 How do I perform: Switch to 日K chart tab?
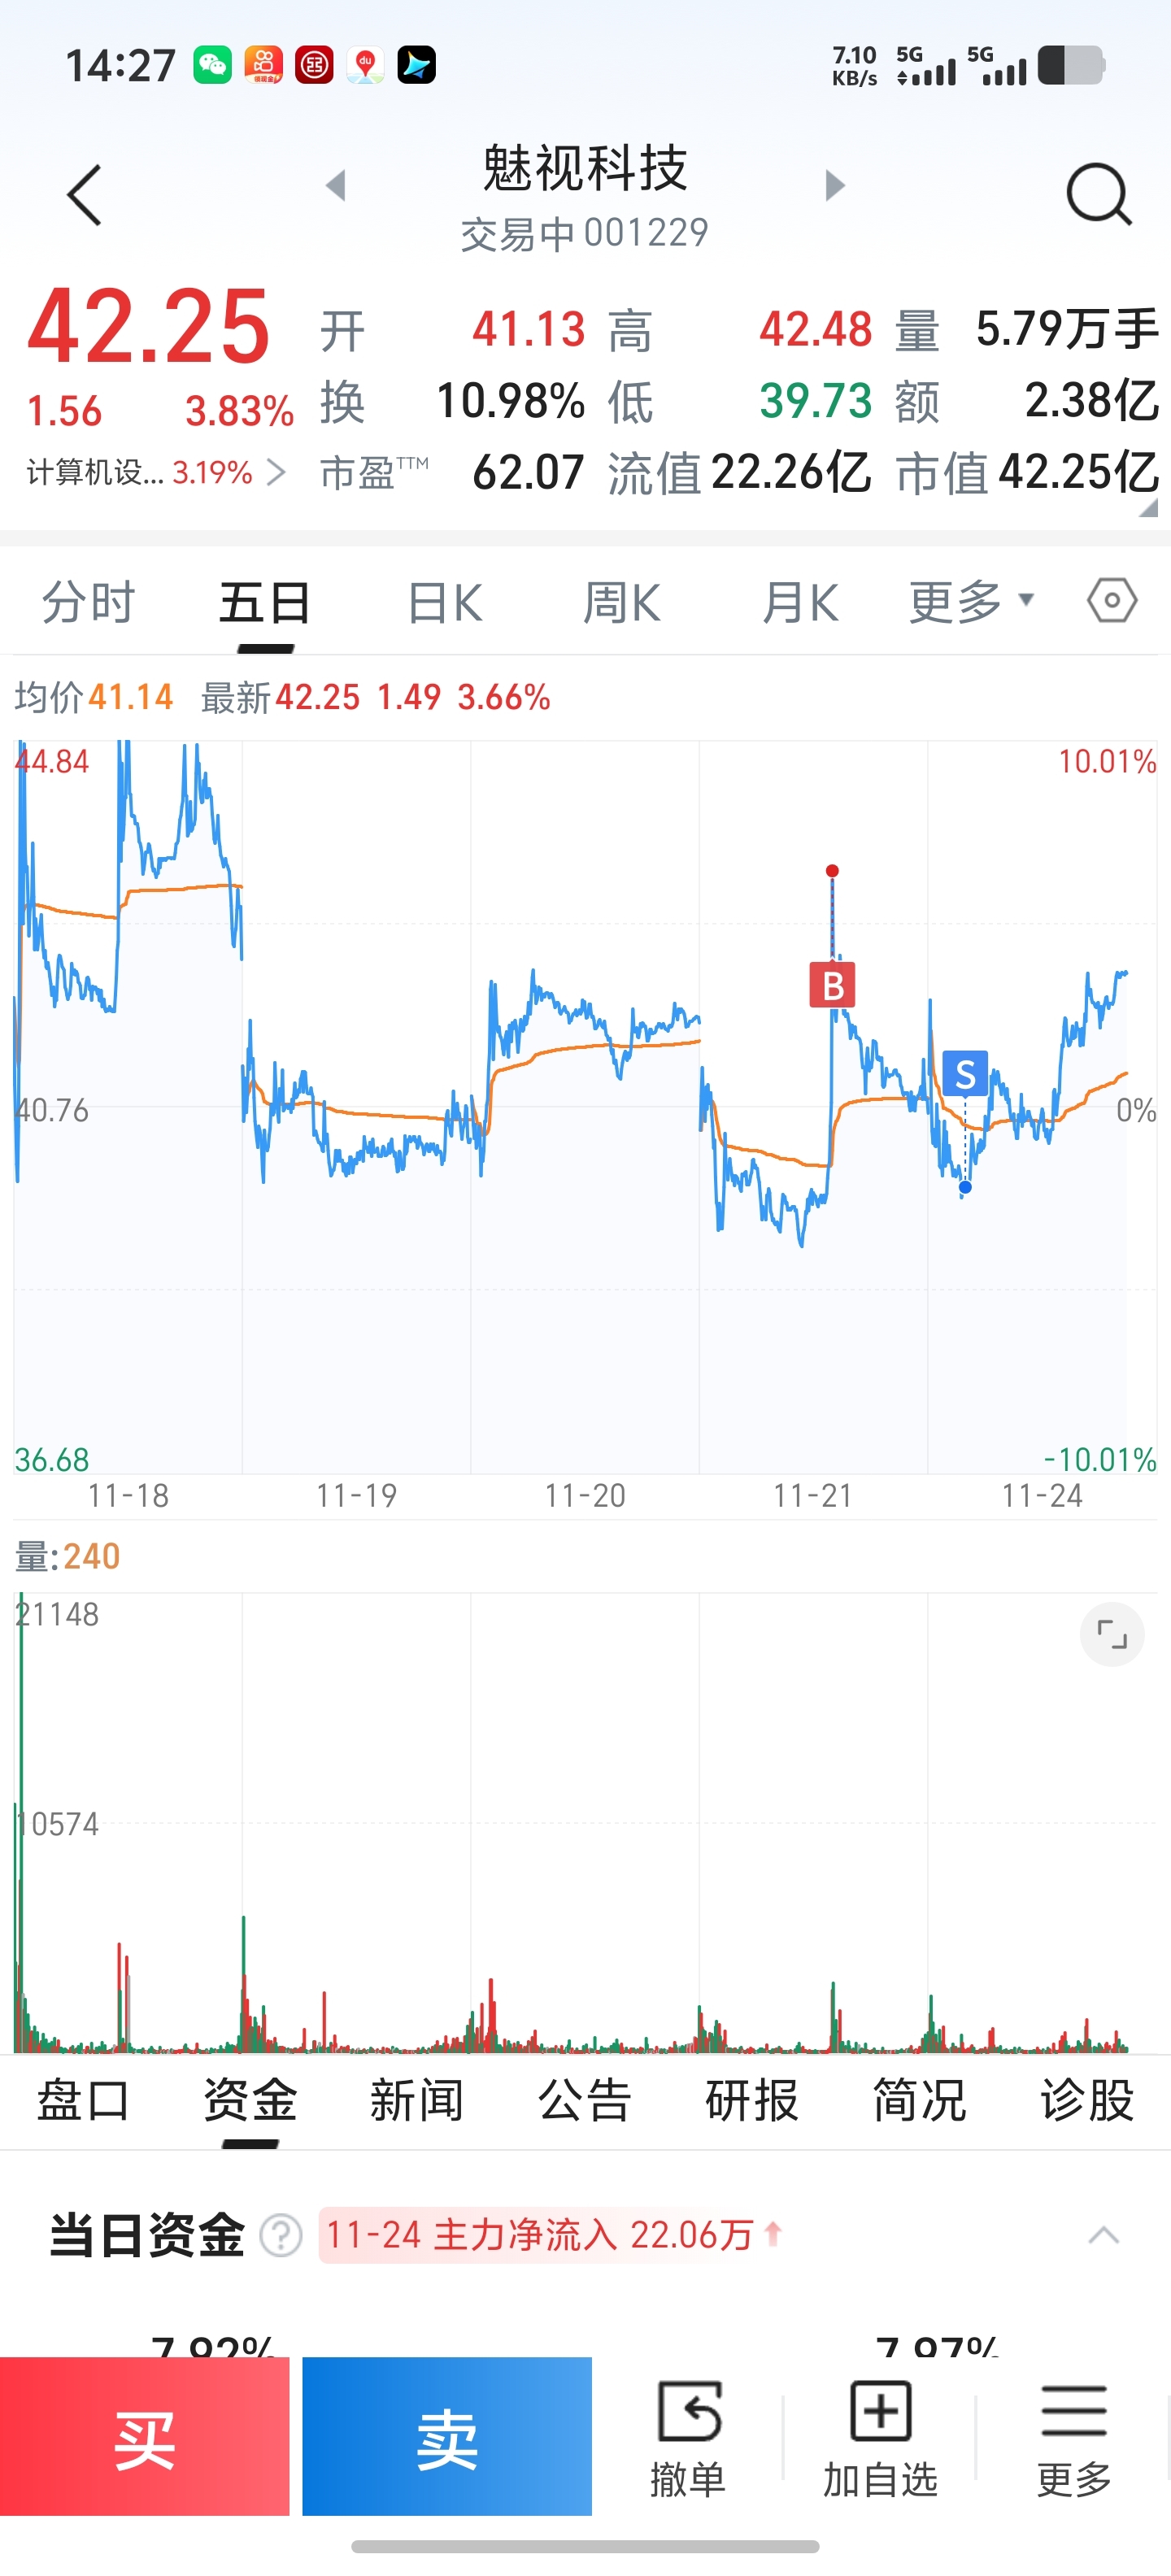pyautogui.click(x=445, y=603)
